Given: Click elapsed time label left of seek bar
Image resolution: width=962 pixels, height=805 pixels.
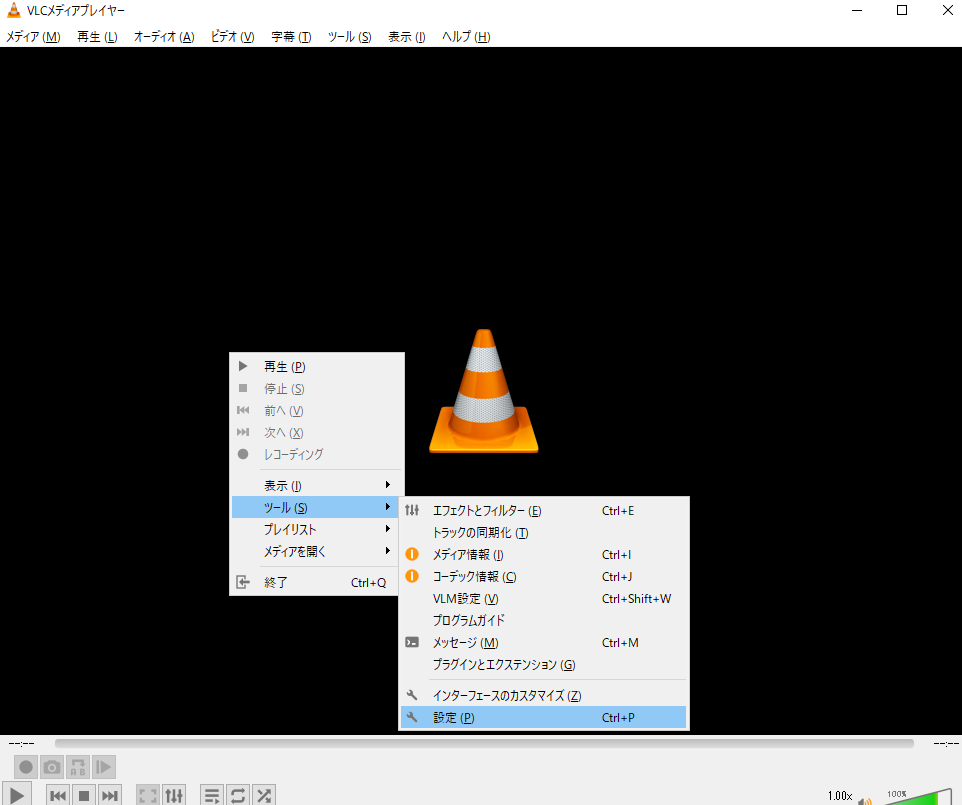Looking at the screenshot, I should coord(21,743).
